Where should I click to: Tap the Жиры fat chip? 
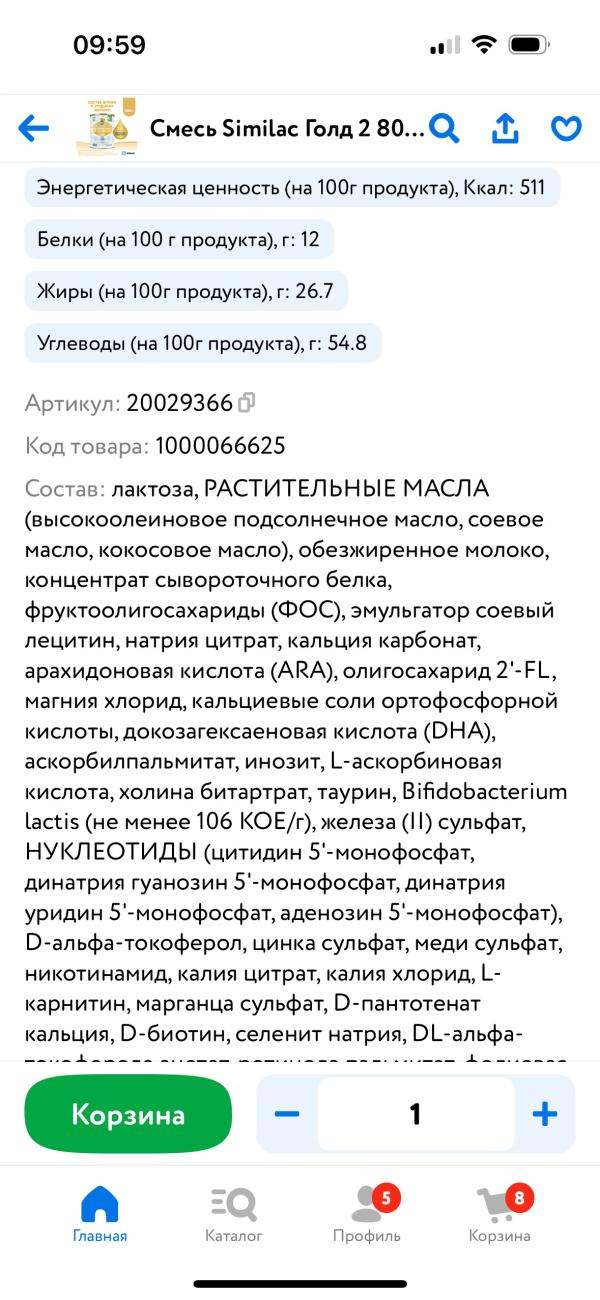pyautogui.click(x=185, y=292)
